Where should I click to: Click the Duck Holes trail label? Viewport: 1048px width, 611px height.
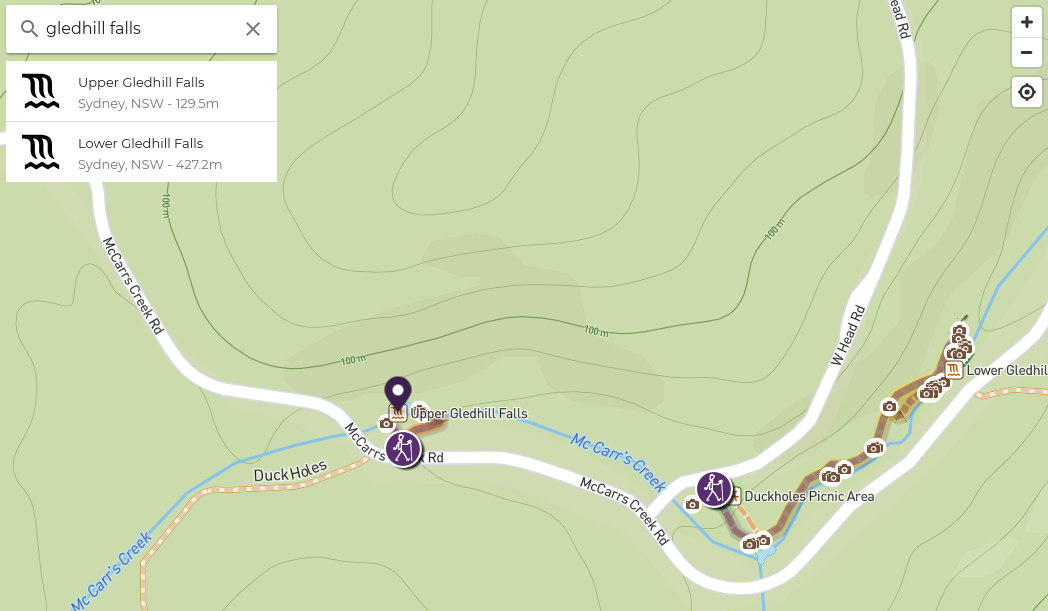(x=290, y=472)
